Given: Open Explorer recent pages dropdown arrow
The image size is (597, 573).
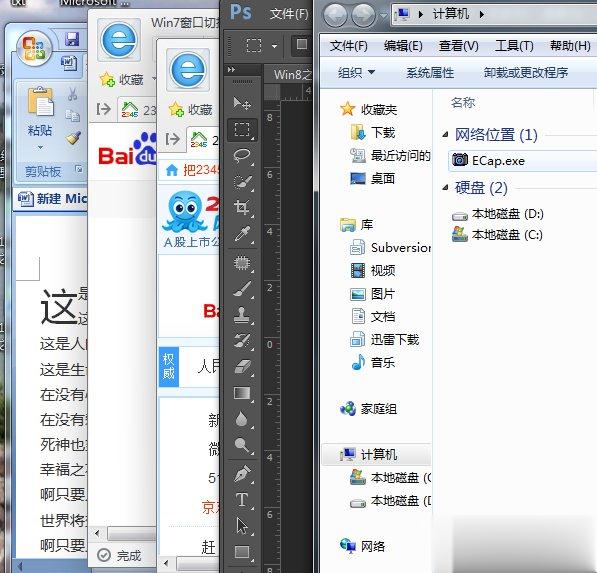Looking at the screenshot, I should point(383,16).
